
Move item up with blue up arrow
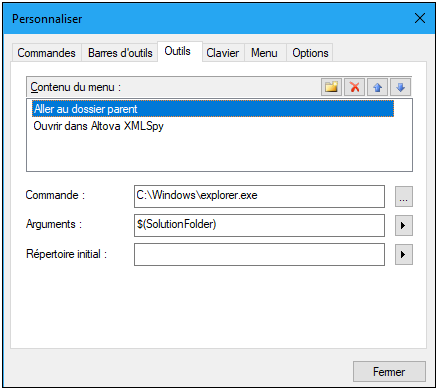tap(377, 87)
